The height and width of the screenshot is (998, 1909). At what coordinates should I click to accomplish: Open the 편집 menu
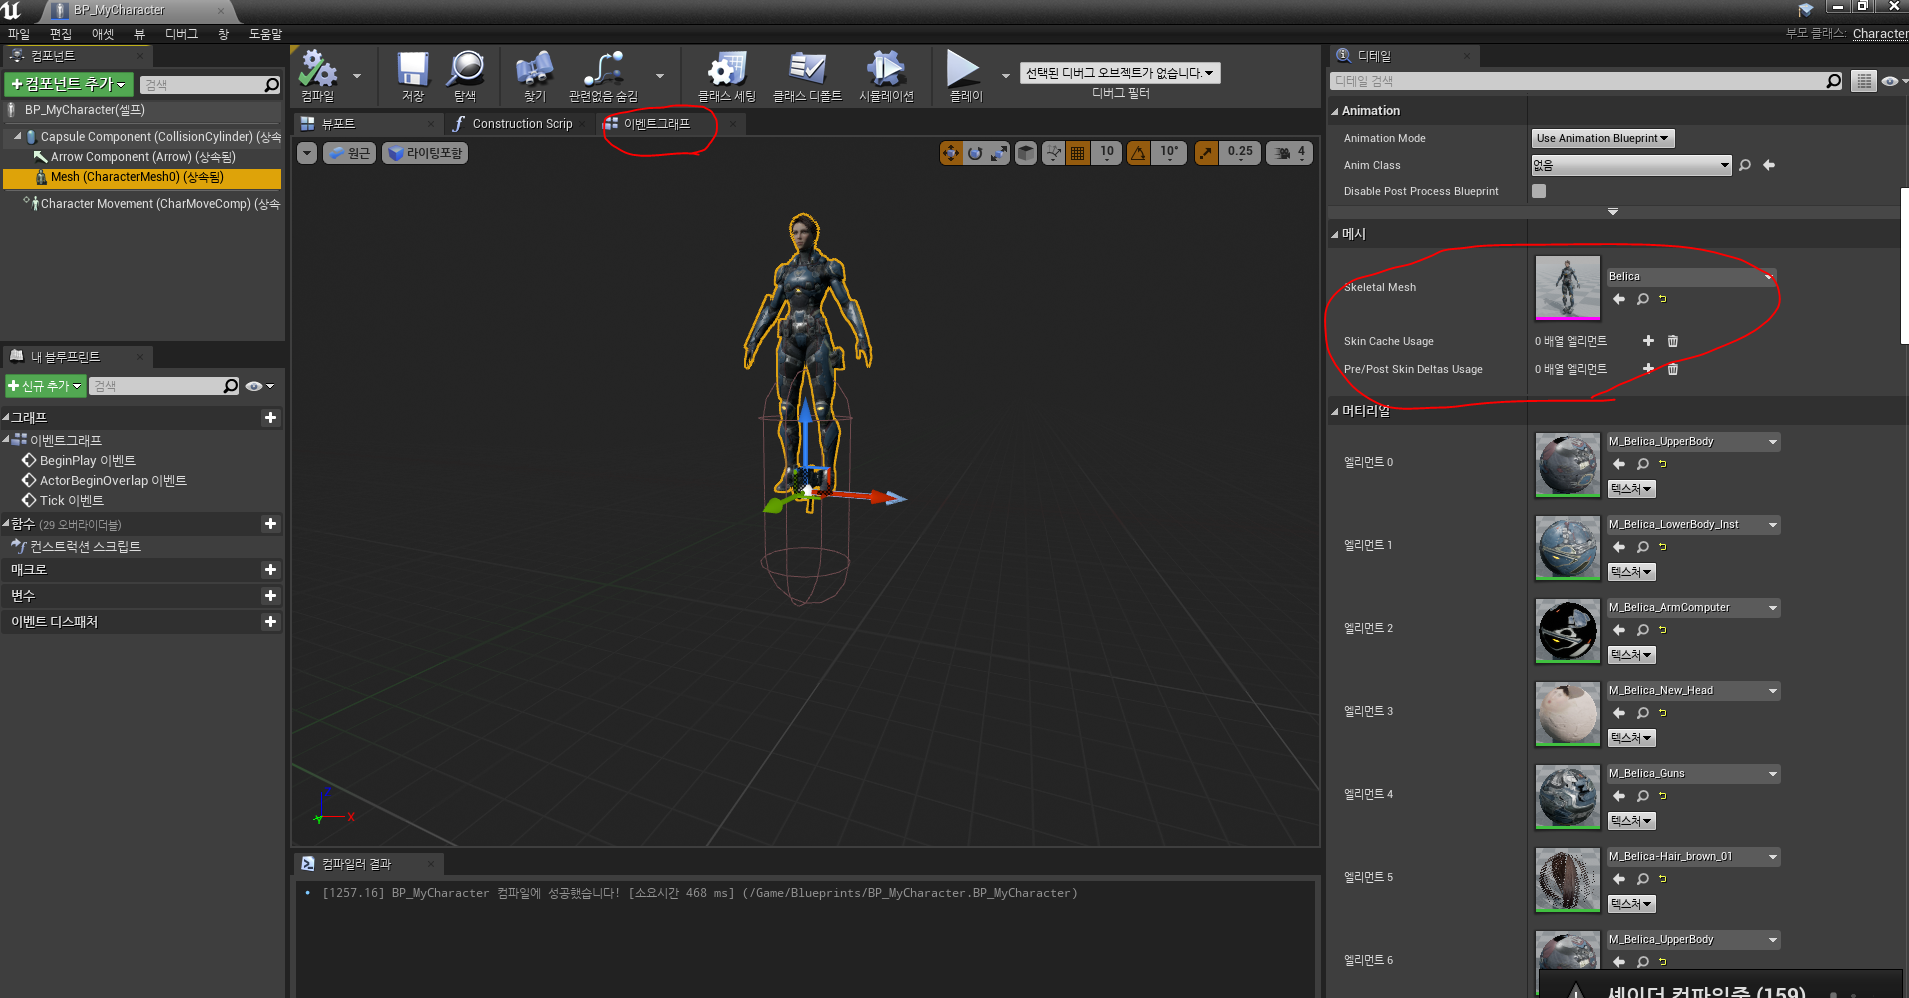tap(61, 34)
